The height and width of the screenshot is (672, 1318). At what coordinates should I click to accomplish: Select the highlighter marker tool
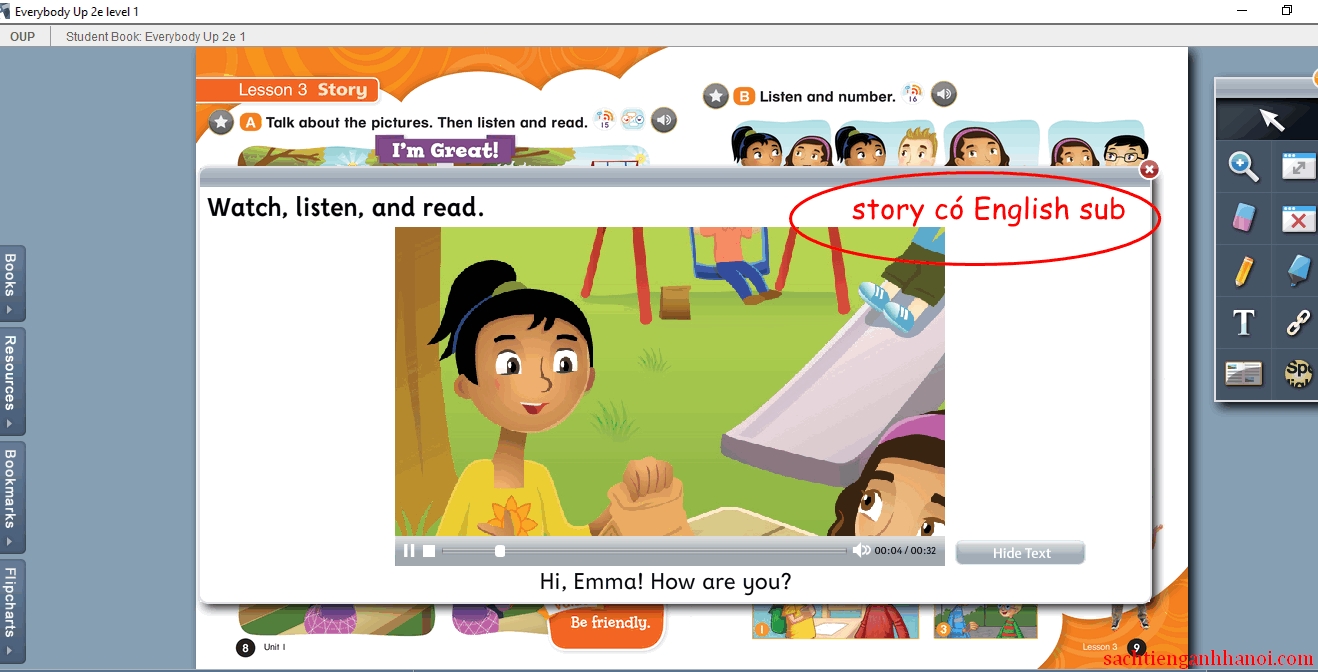(x=1298, y=270)
